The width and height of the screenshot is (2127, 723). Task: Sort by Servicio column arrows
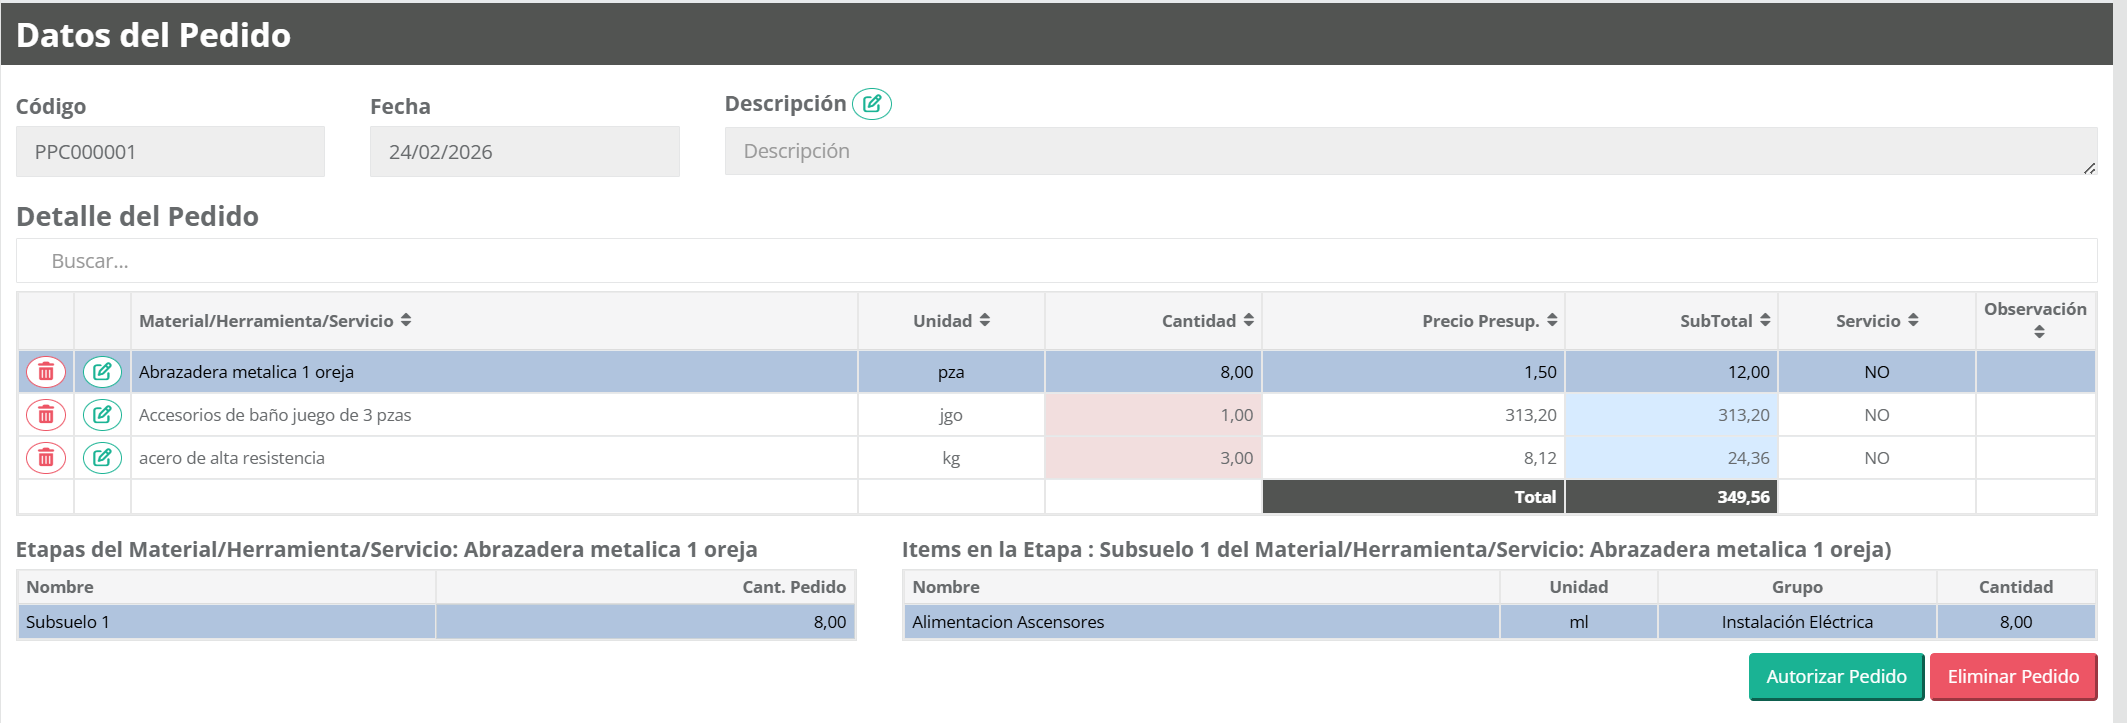coord(1913,320)
